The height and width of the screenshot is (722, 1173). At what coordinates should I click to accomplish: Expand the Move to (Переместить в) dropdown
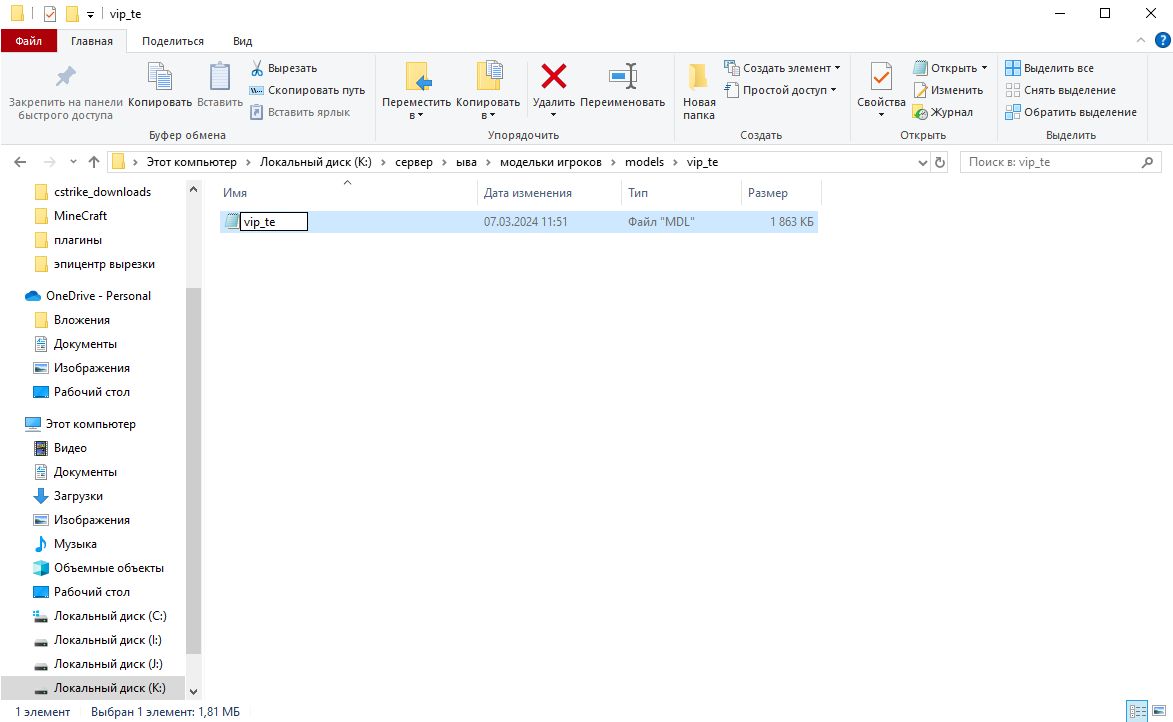[417, 115]
